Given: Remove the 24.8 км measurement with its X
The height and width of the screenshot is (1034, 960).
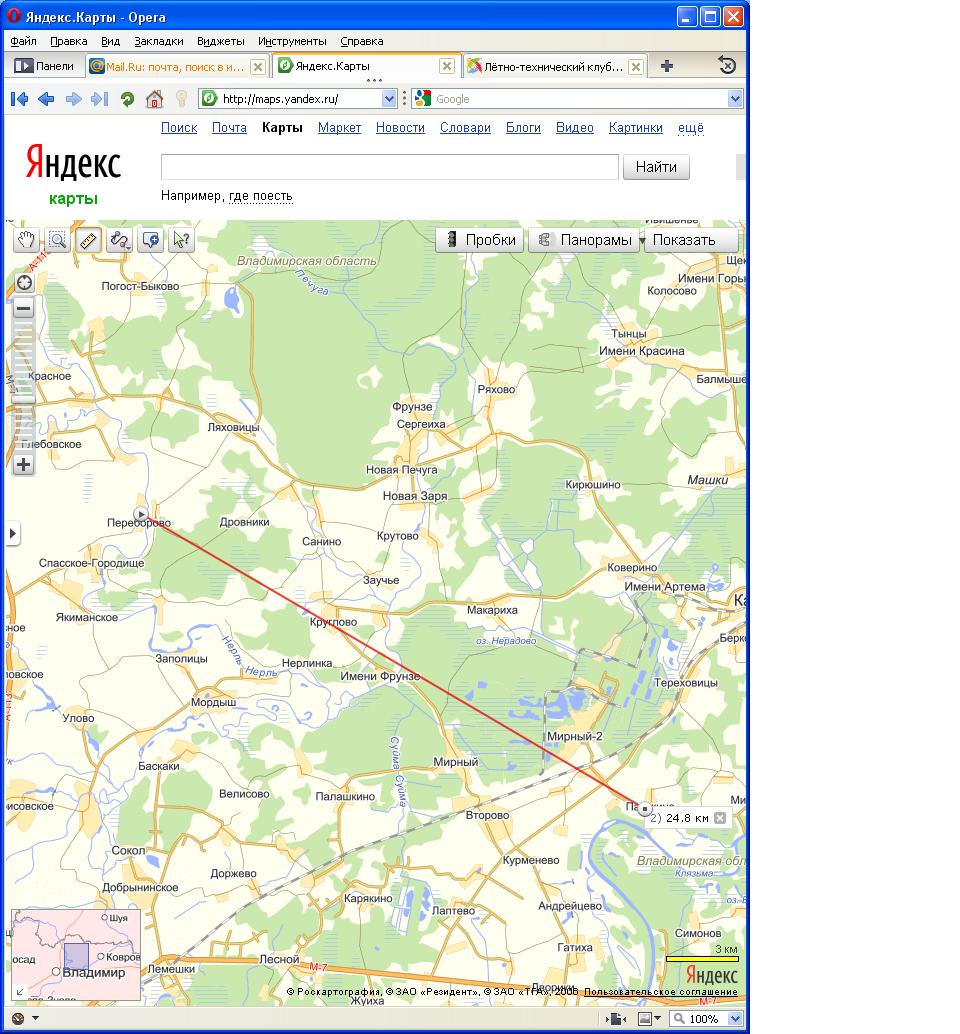Looking at the screenshot, I should (720, 818).
